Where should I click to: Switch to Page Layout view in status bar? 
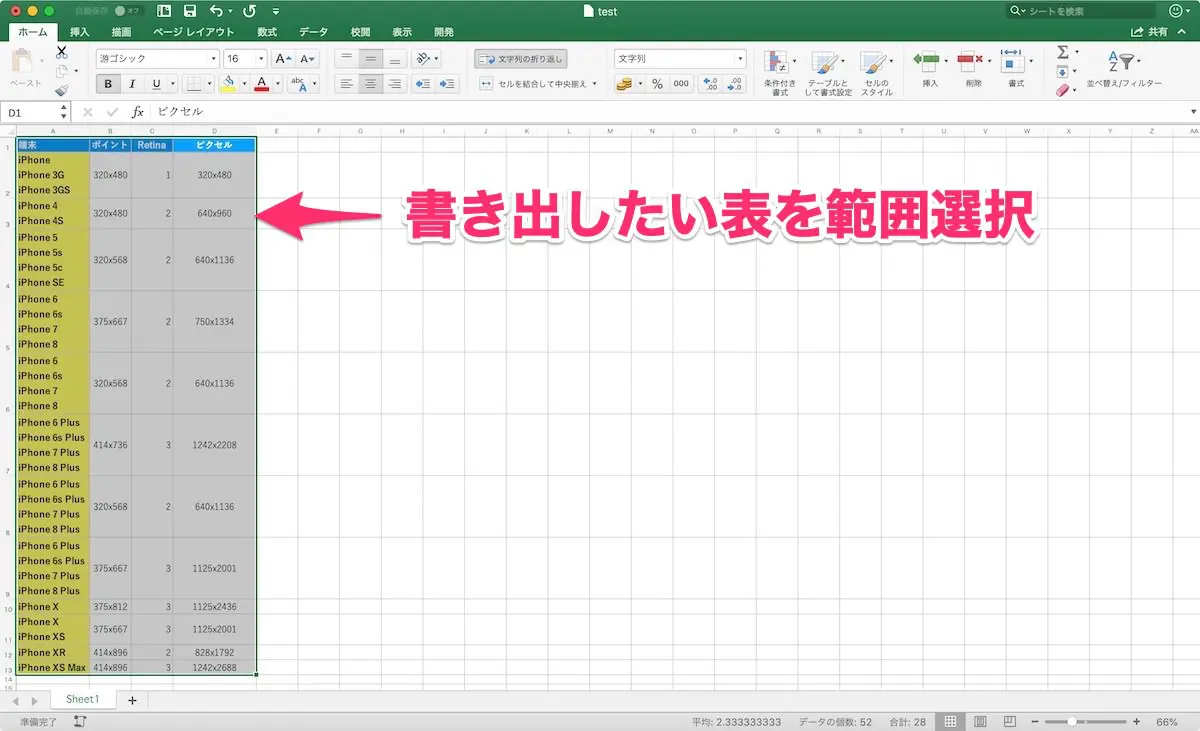979,721
